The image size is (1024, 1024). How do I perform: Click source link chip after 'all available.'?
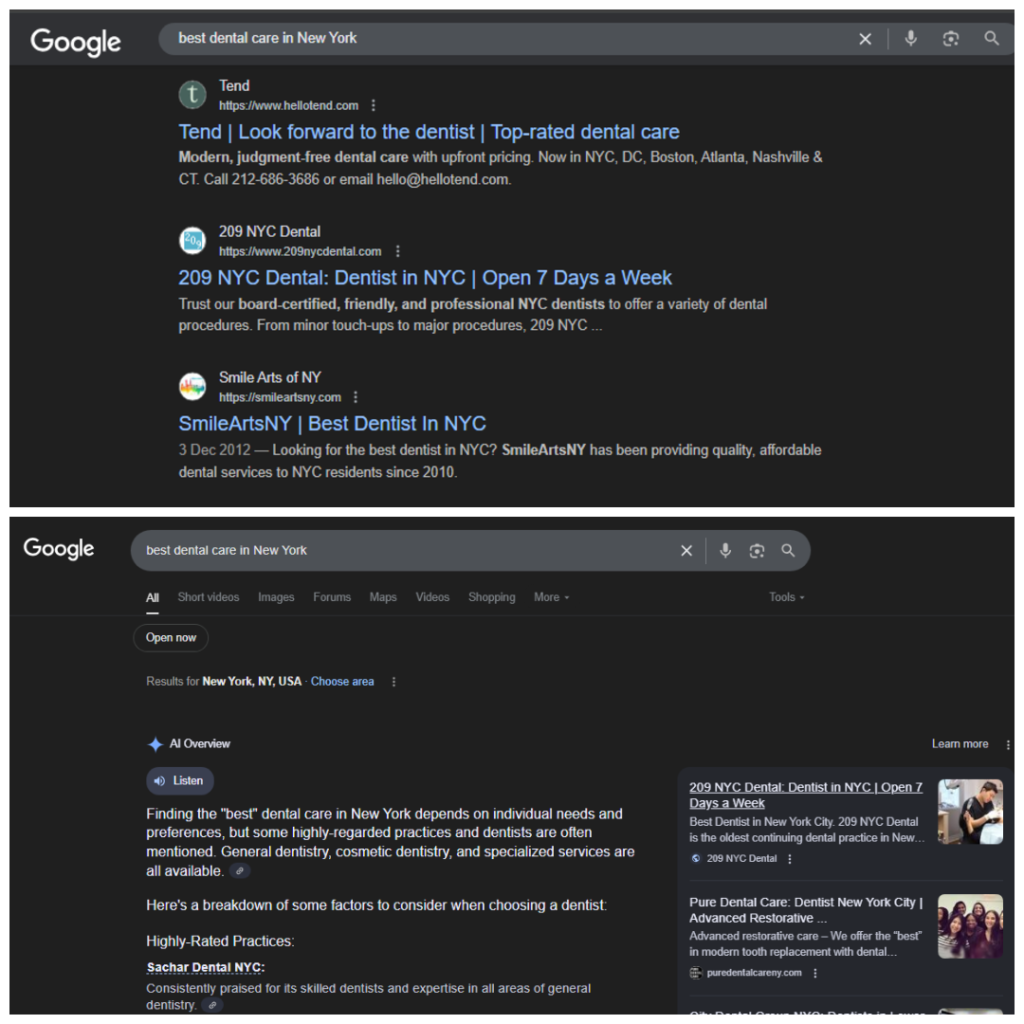(x=240, y=871)
